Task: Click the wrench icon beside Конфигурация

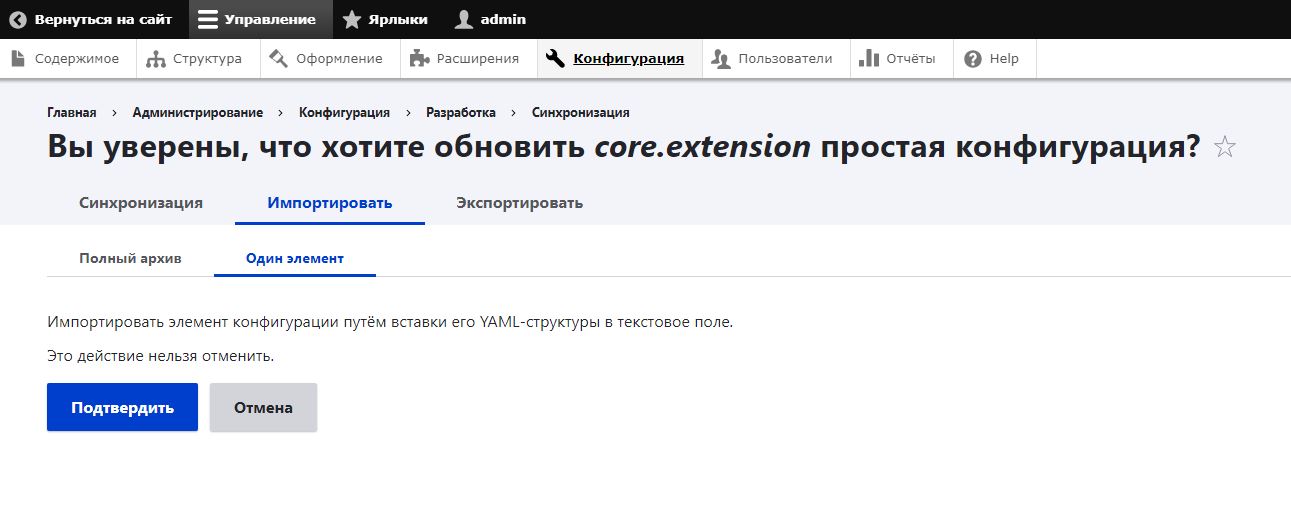Action: [x=556, y=59]
